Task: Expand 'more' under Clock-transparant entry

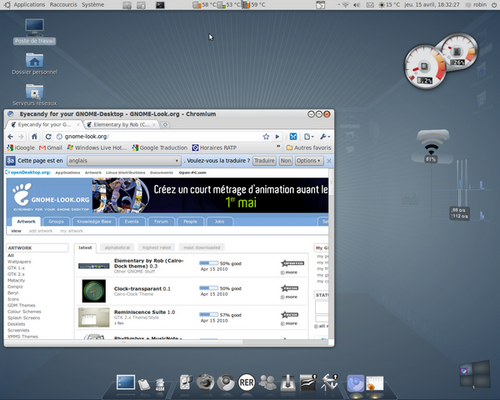Action: coord(289,297)
